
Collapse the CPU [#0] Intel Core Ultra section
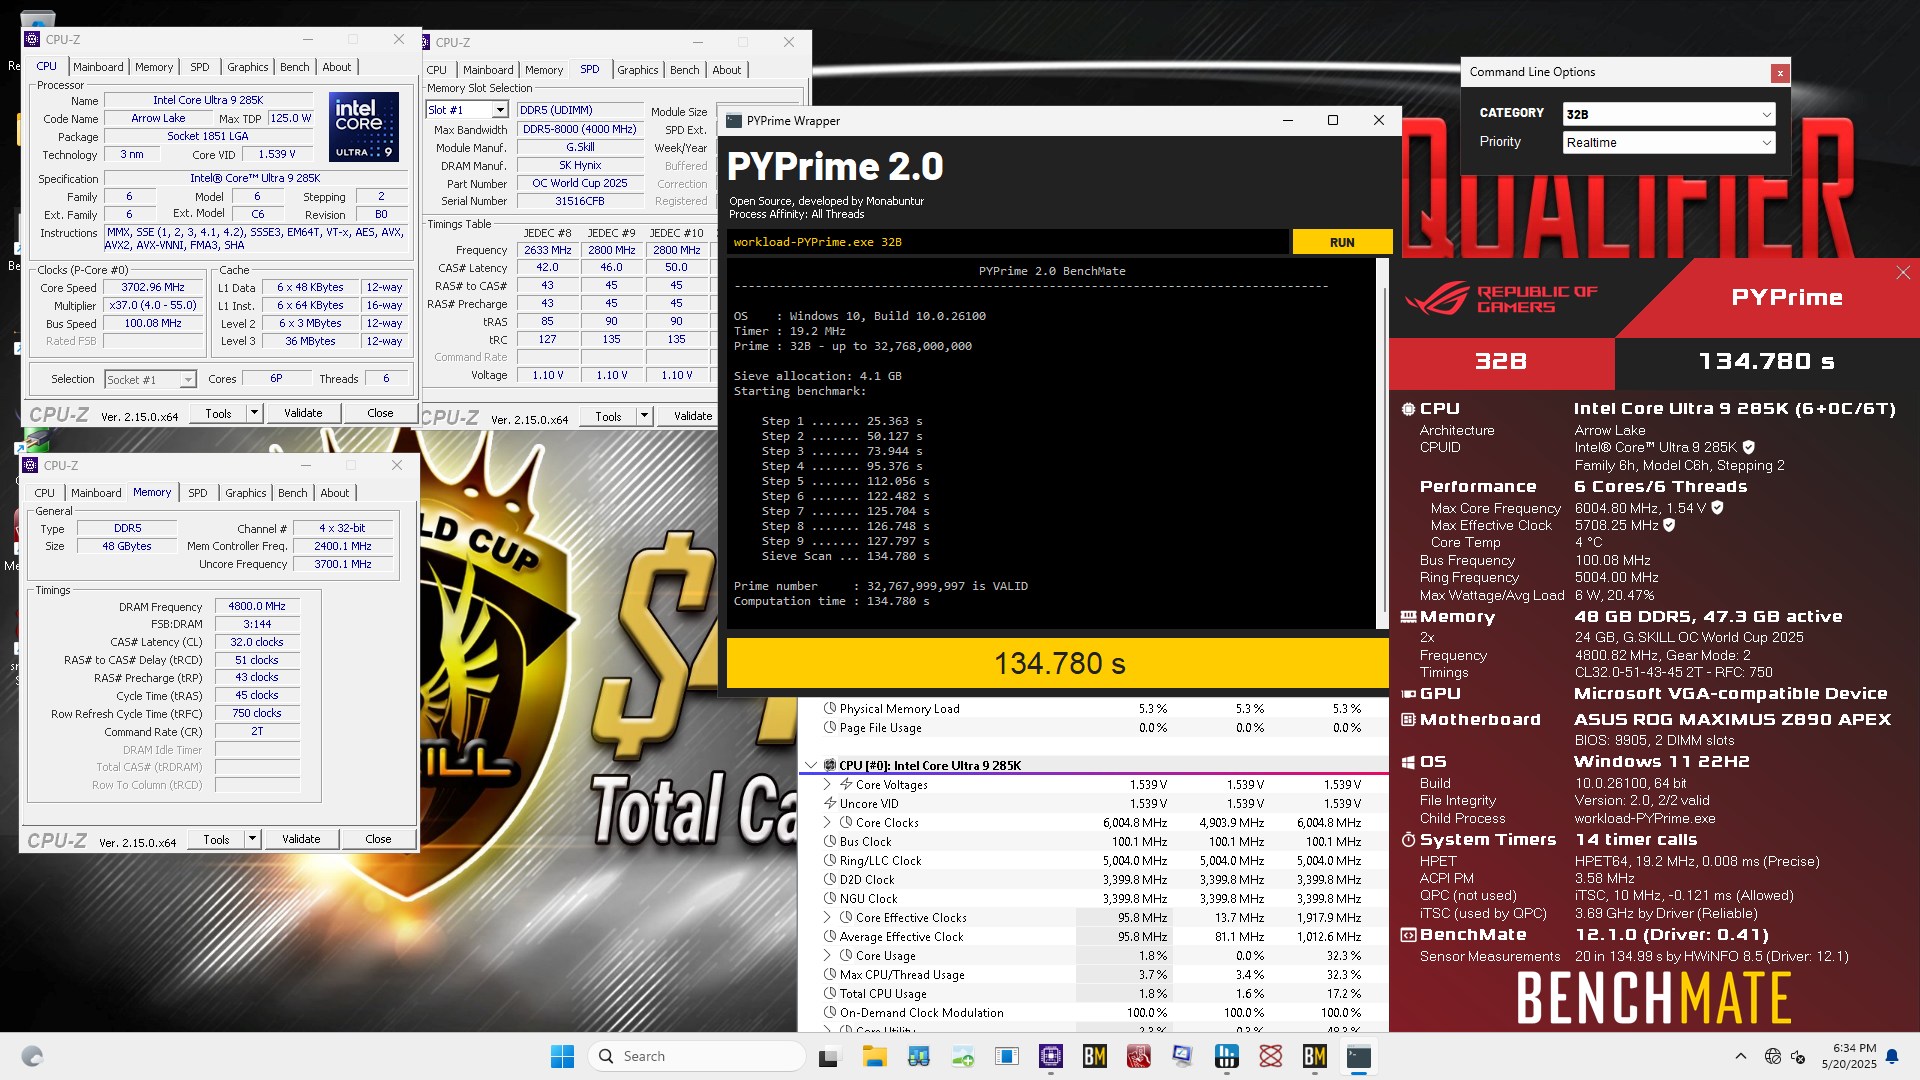[810, 765]
